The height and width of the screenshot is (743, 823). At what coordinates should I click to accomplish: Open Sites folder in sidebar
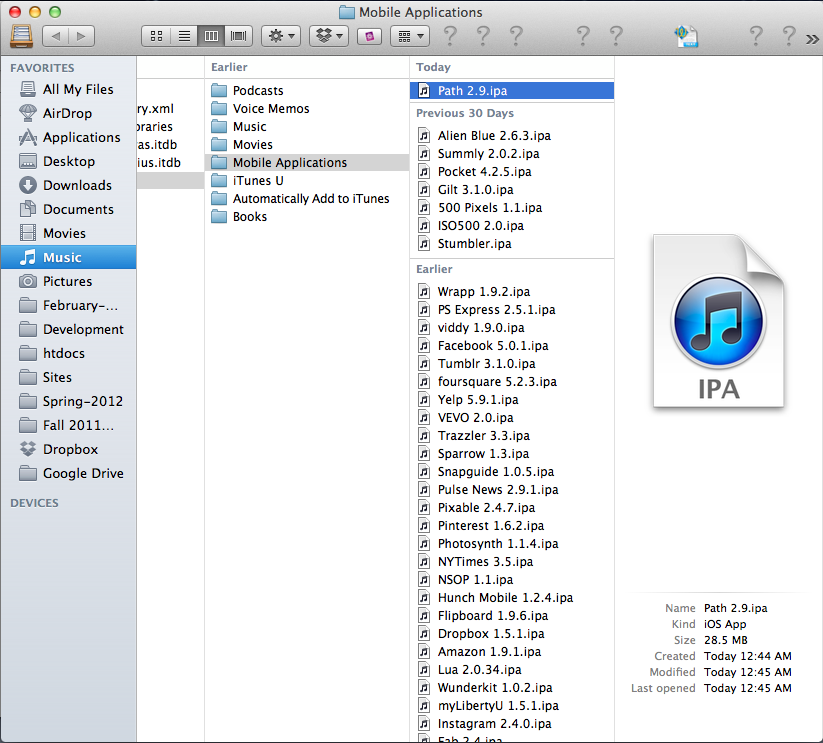68,377
